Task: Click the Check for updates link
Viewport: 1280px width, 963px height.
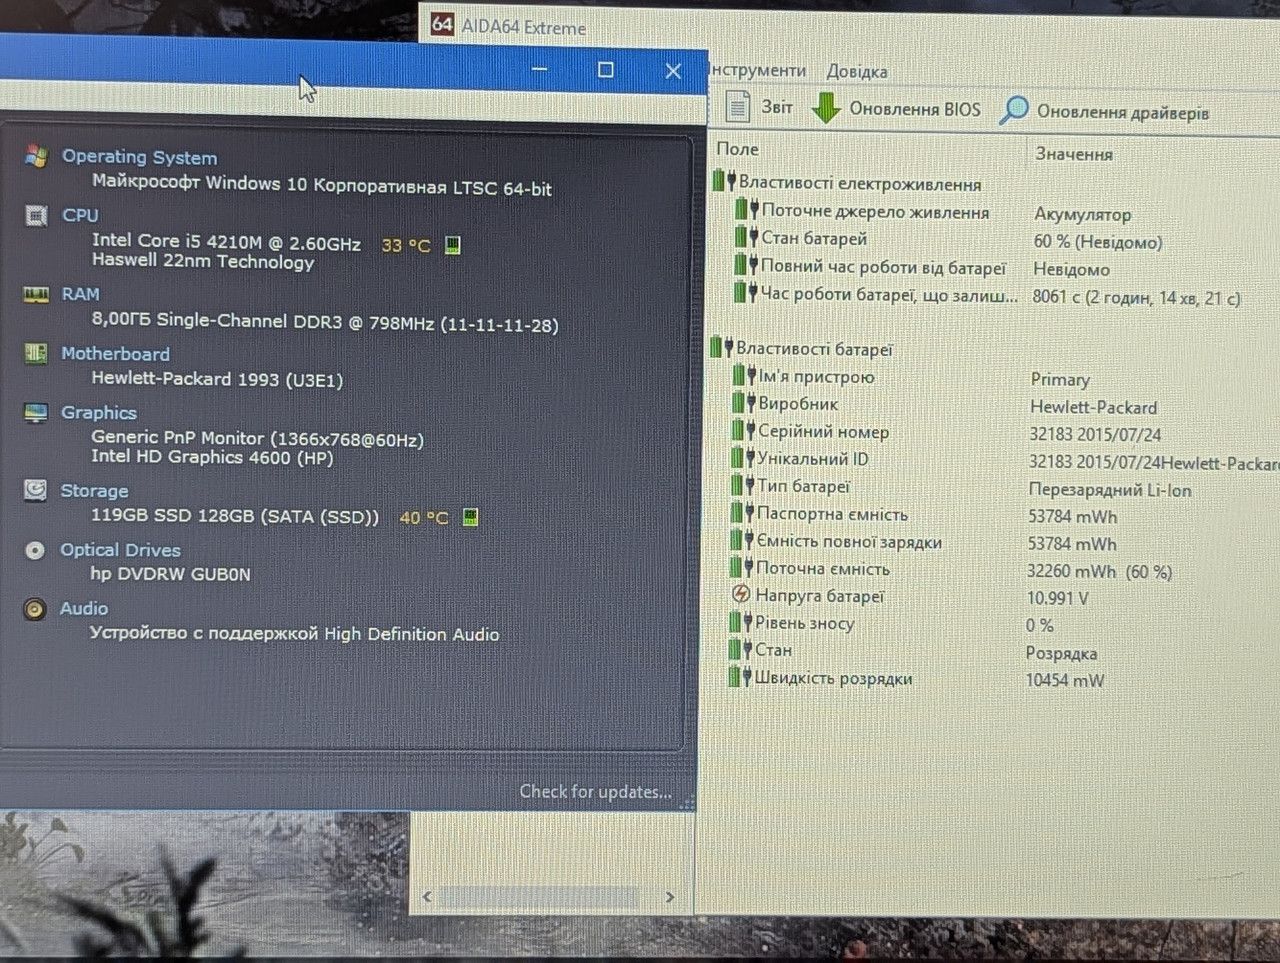Action: (x=595, y=791)
